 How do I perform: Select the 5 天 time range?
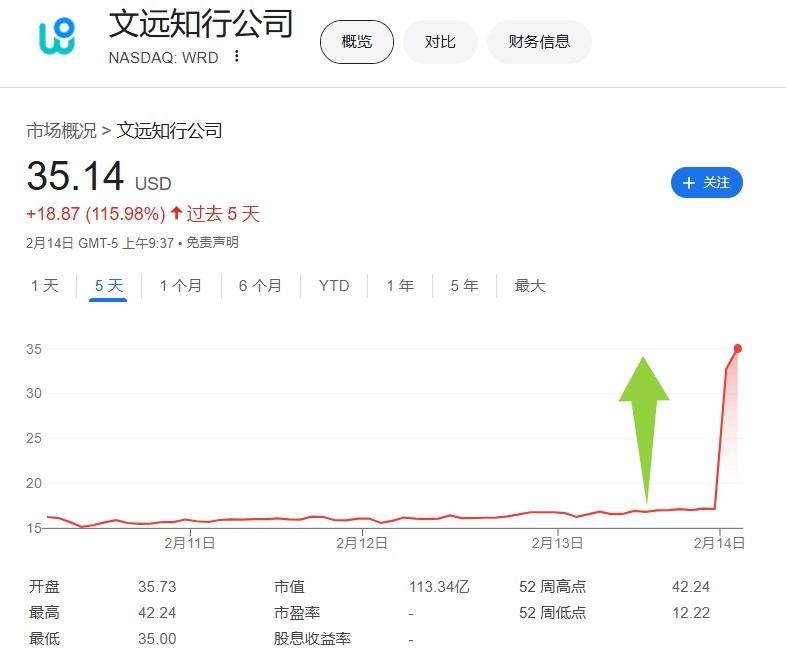[x=108, y=286]
